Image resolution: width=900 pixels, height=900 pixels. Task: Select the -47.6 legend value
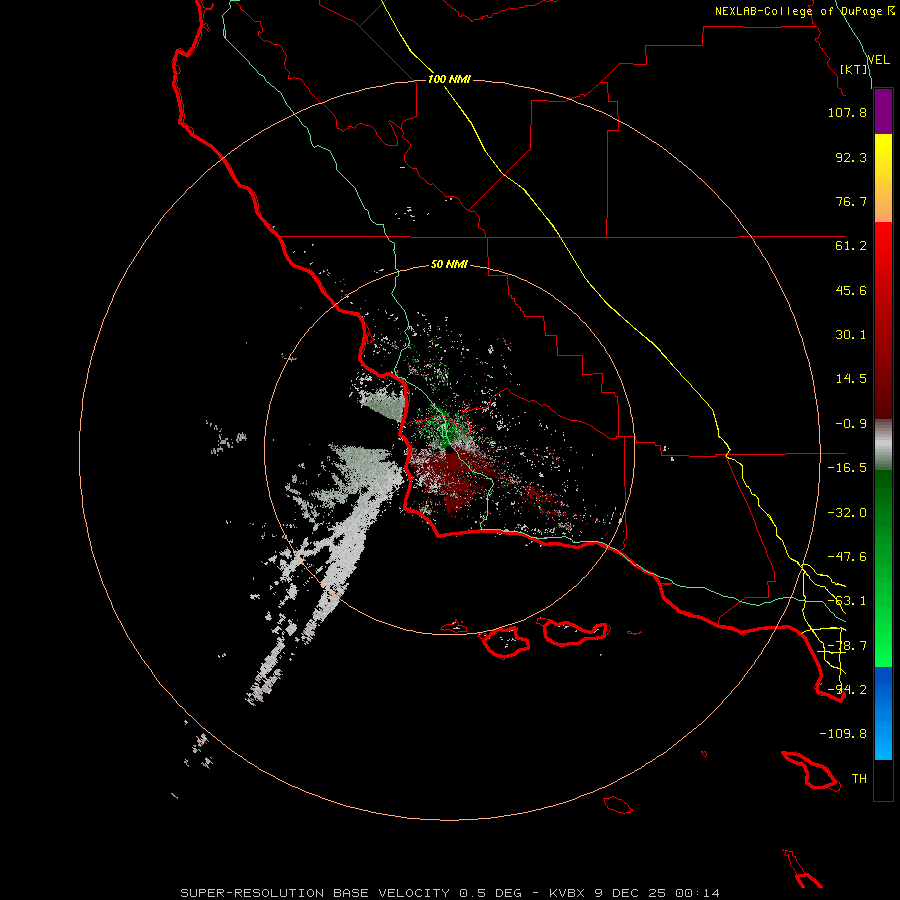[847, 557]
